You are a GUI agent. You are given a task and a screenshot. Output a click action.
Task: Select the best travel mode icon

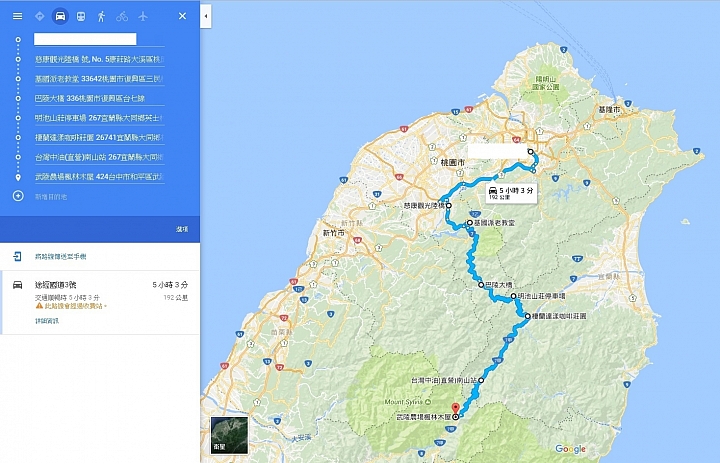click(x=39, y=16)
